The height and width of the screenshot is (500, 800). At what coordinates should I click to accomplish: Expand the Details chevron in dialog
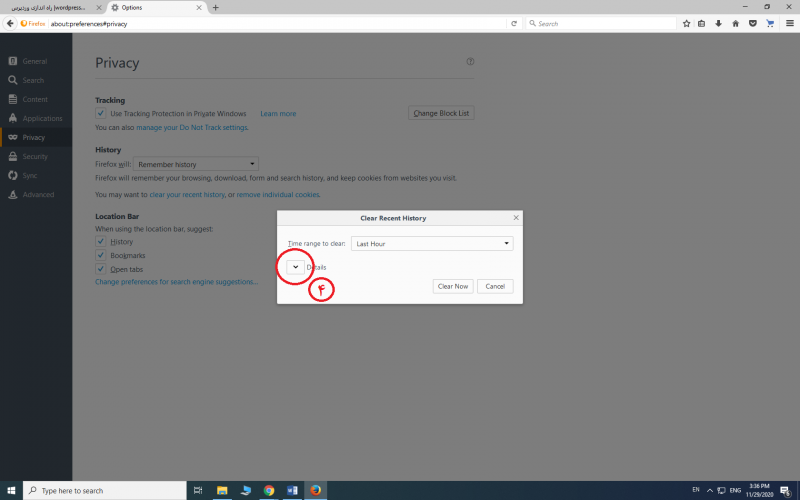(295, 267)
